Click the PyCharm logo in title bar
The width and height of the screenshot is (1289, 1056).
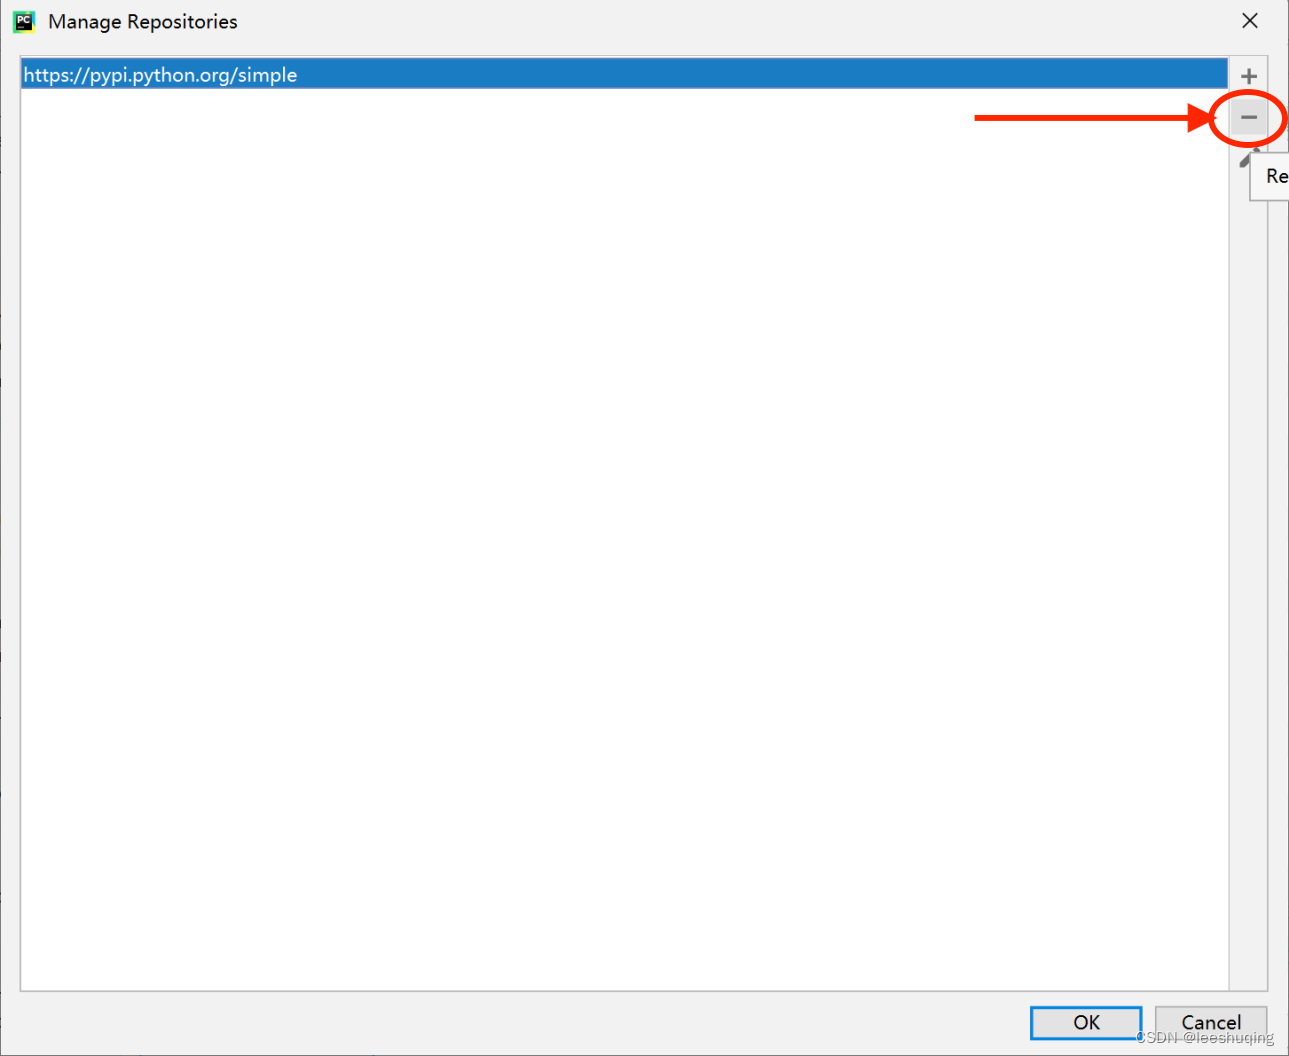tap(24, 21)
